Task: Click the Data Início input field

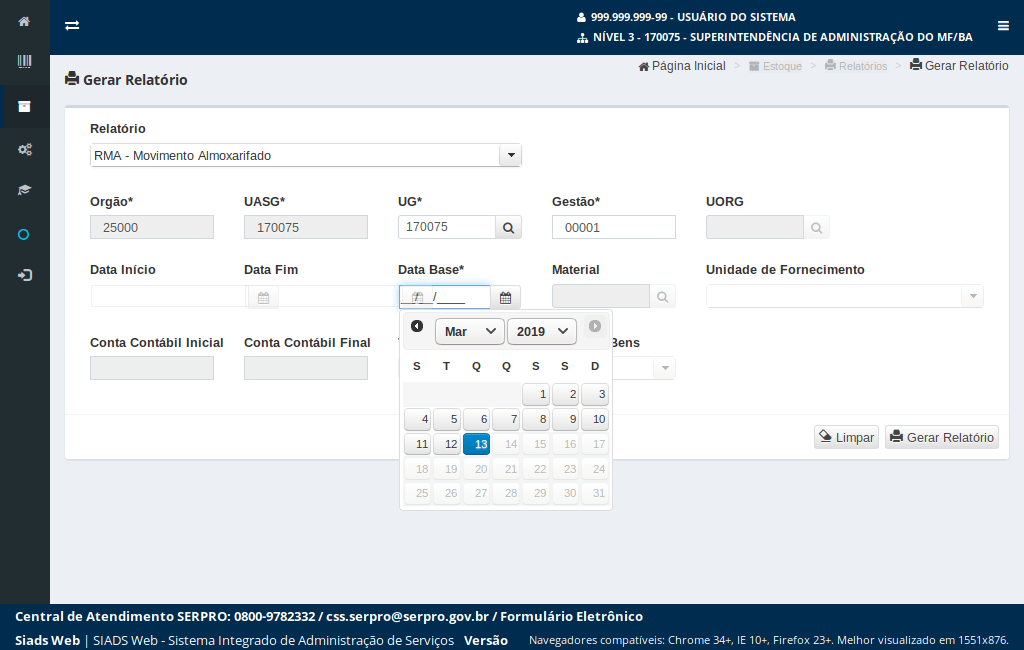Action: coord(168,297)
